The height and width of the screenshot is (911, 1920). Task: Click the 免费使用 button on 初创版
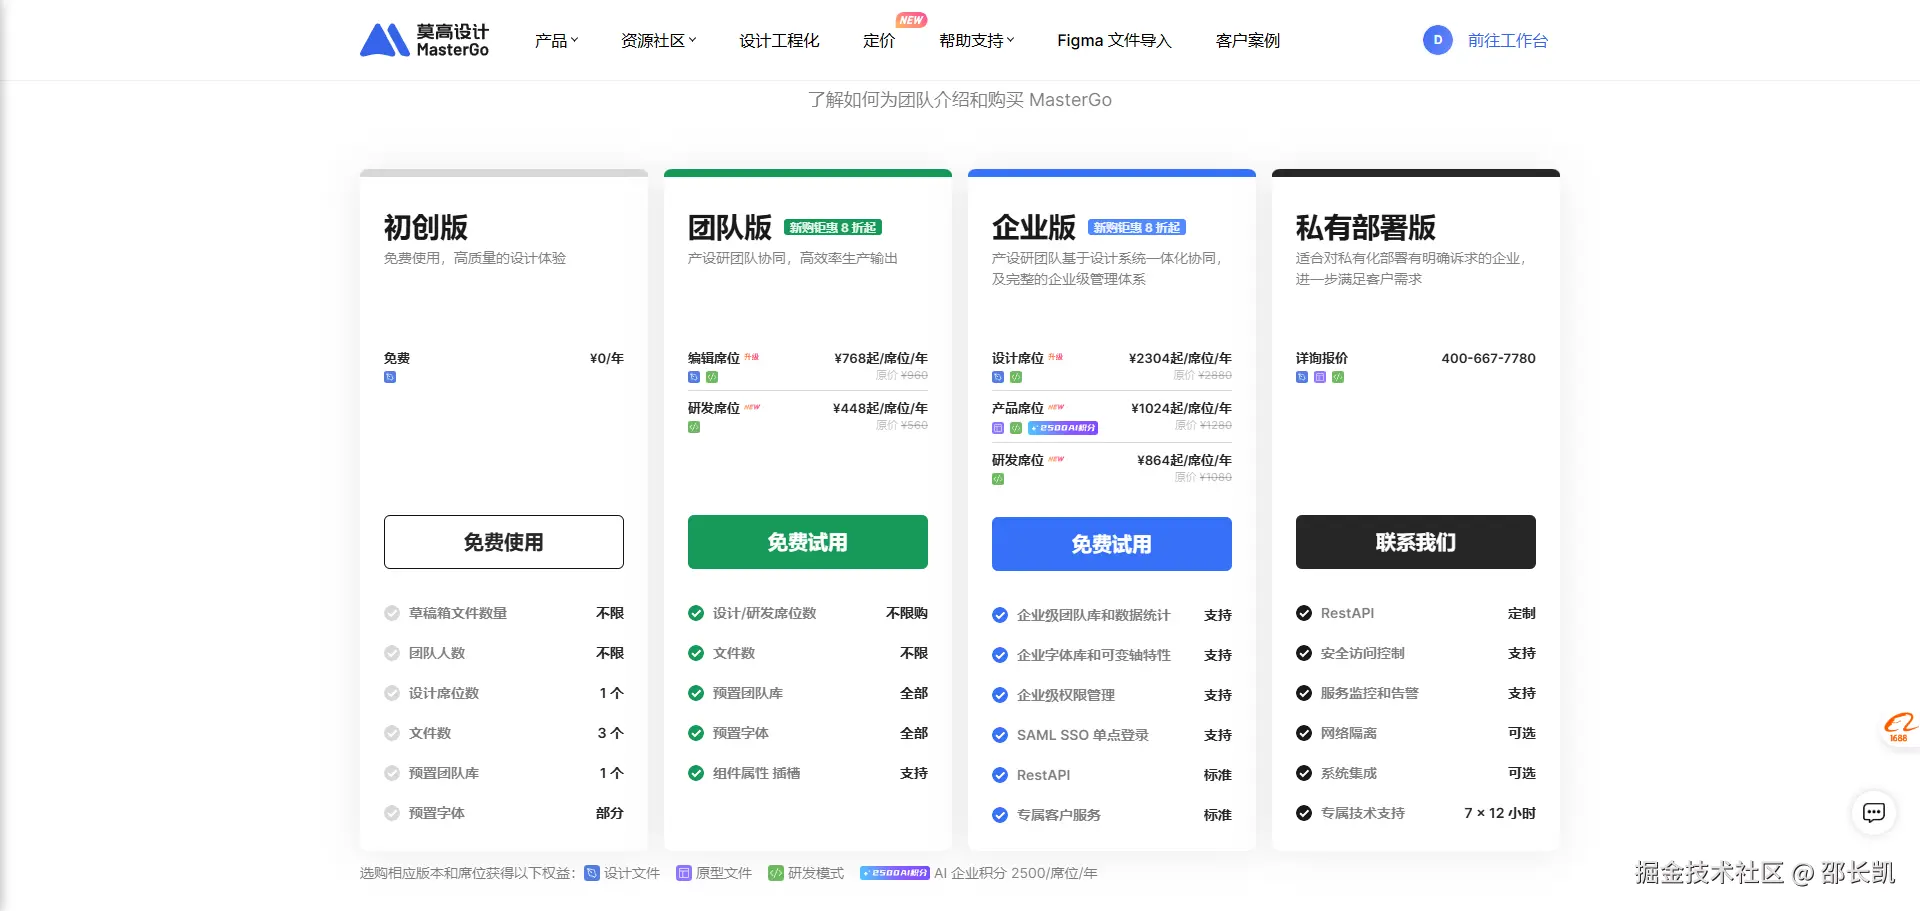[x=504, y=542]
